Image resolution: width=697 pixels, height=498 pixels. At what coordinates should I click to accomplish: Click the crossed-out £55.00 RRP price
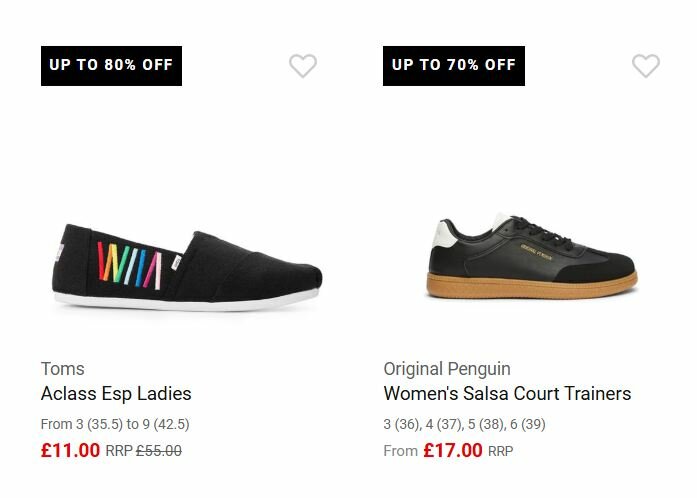[x=158, y=451]
